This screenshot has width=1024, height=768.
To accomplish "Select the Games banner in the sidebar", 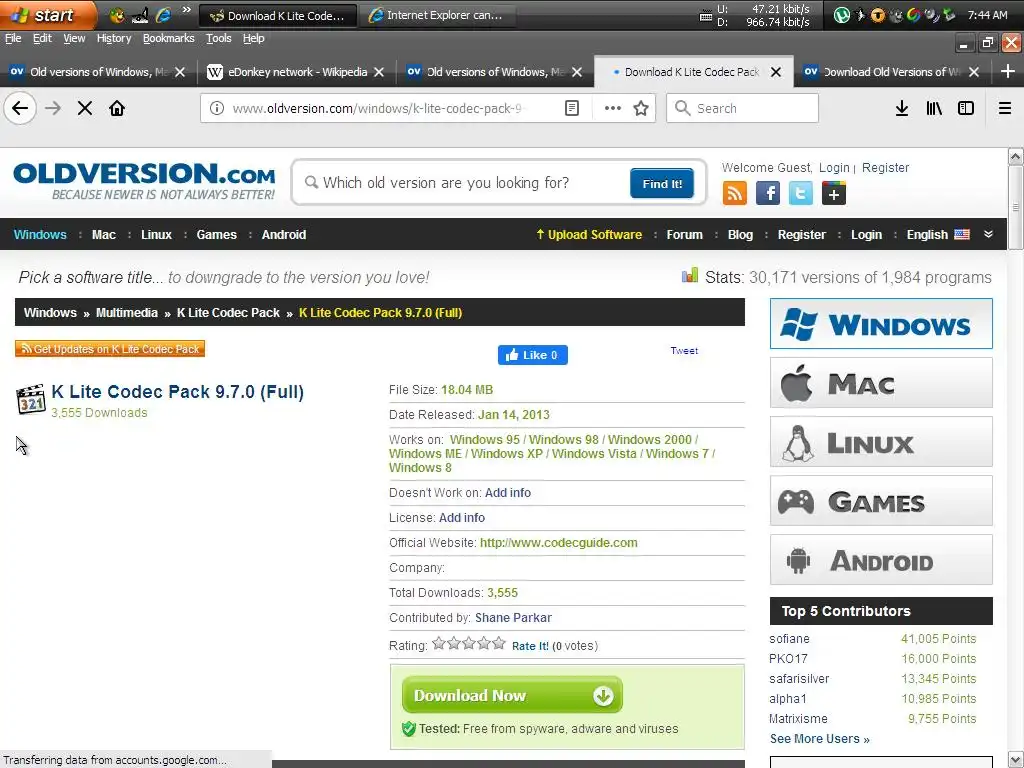I will pyautogui.click(x=881, y=501).
